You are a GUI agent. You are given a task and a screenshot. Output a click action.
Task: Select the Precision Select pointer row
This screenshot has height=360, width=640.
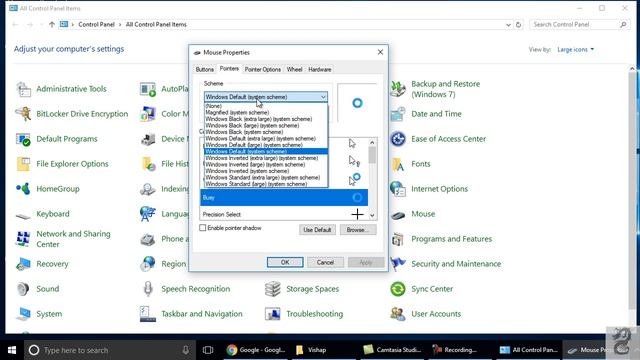(284, 214)
